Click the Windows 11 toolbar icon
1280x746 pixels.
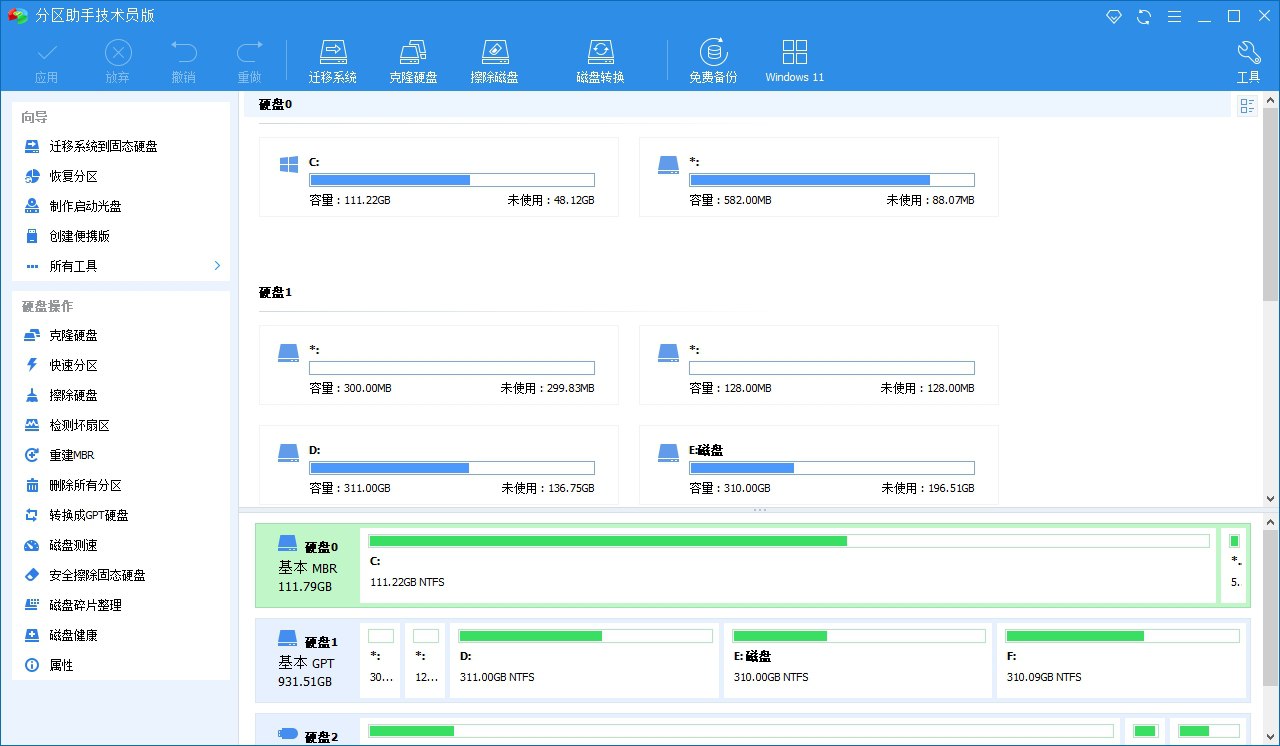[x=794, y=57]
